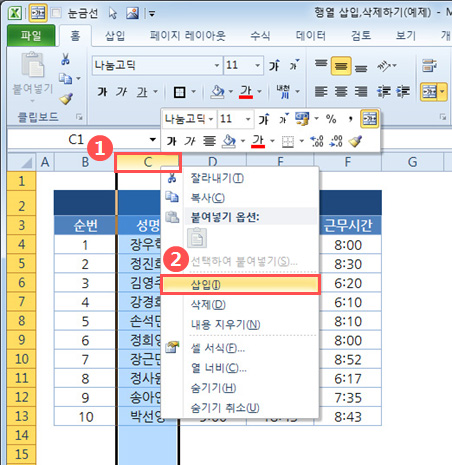Viewport: 452px width, 465px height.
Task: Switch to the 검토 (Review) tab
Action: pos(361,35)
